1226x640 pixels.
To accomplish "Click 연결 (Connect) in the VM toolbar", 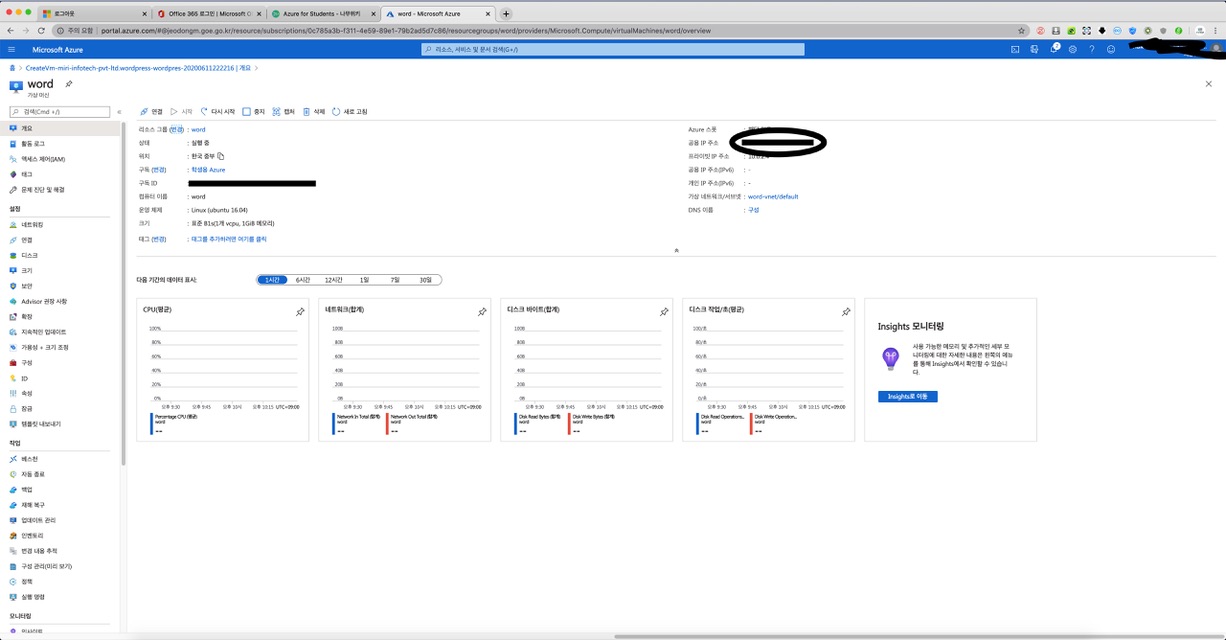I will [x=152, y=112].
